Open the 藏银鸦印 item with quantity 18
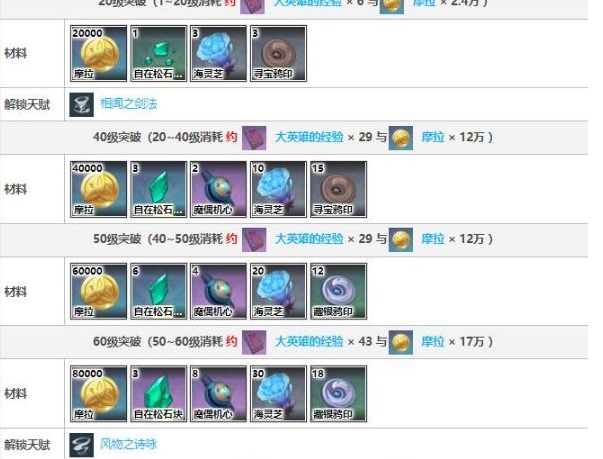The image size is (603, 459). click(338, 394)
